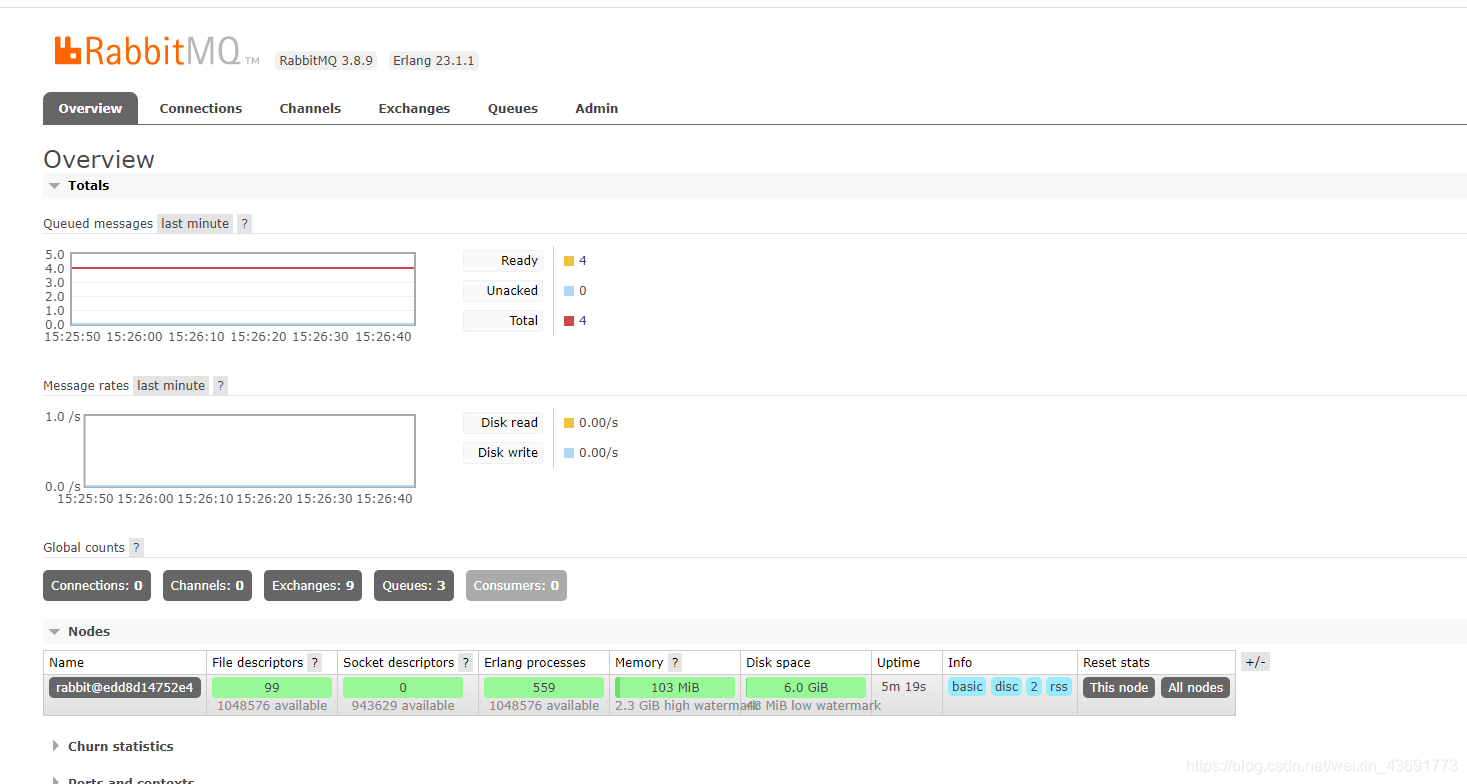Click the 'rss' info tag
Screen dimensions: 1467x784
pos(1059,687)
